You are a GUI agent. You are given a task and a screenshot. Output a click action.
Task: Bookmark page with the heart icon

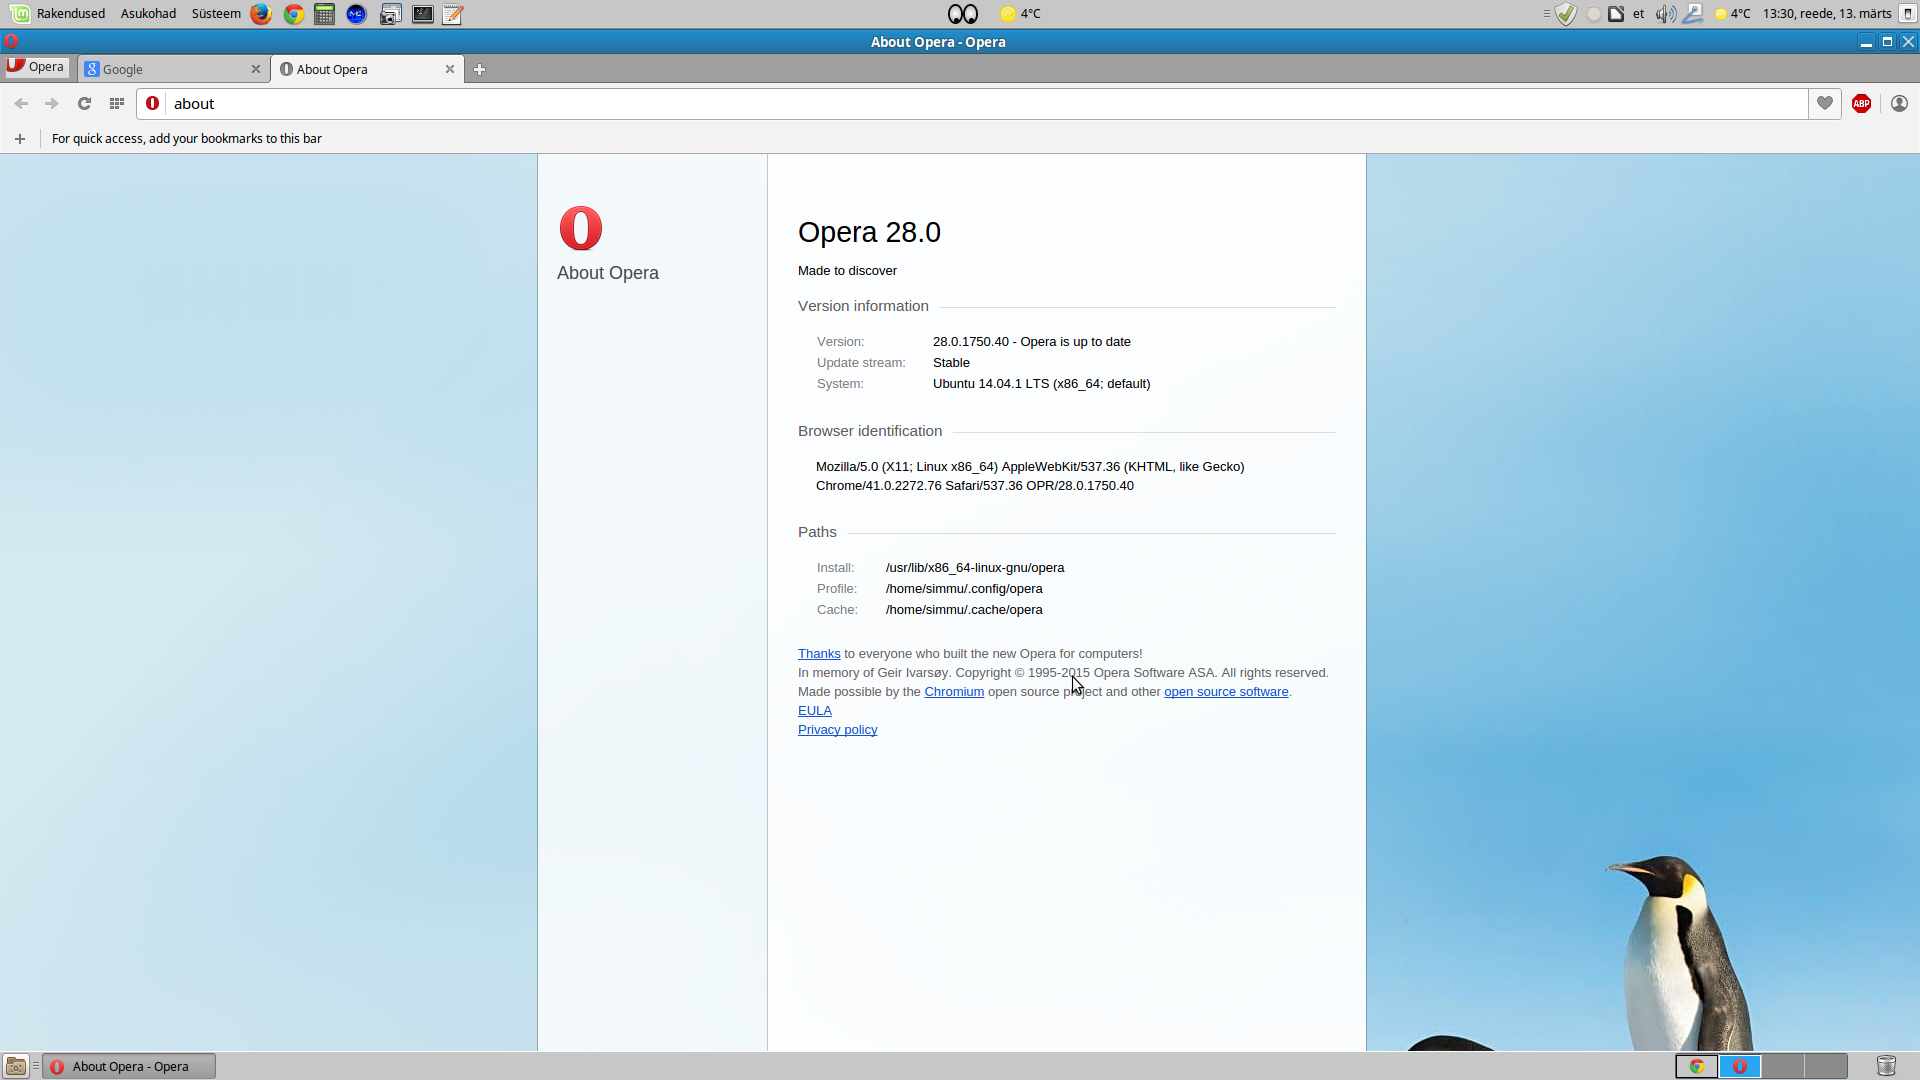tap(1825, 104)
